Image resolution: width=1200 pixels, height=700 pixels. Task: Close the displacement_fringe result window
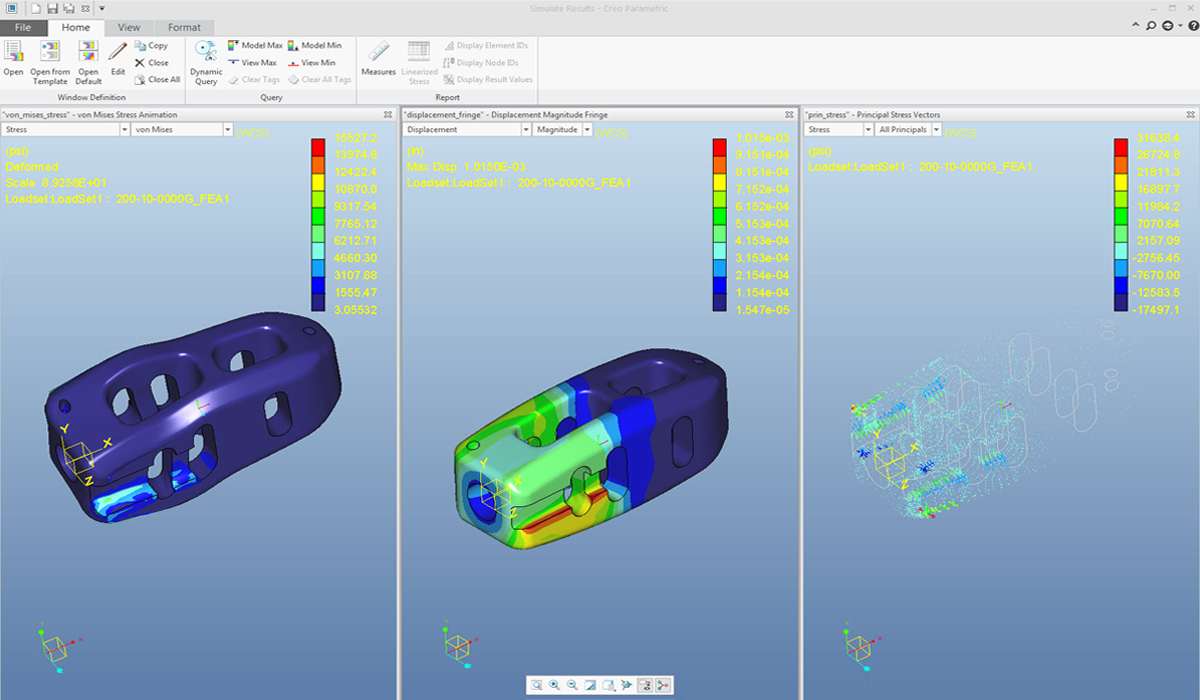click(789, 115)
